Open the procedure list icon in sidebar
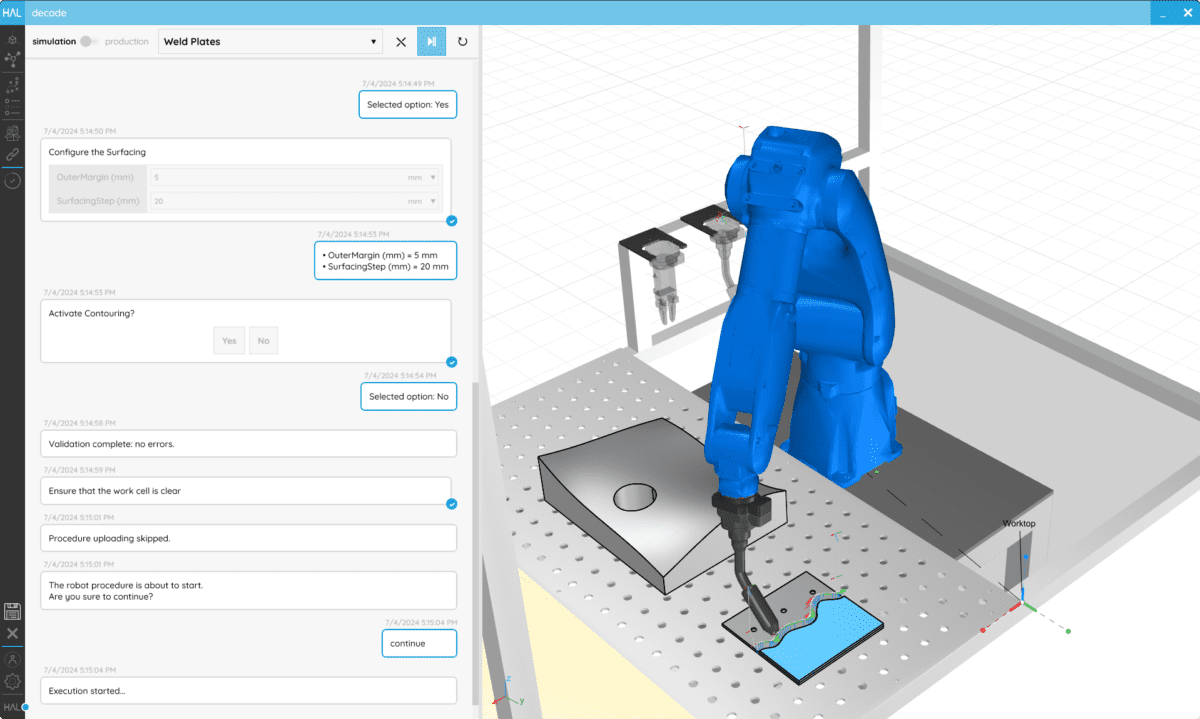1200x719 pixels. [12, 106]
